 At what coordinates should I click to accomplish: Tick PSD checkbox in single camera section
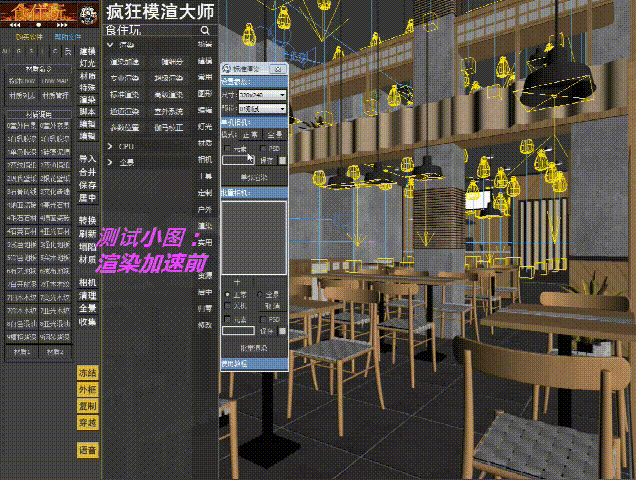(x=263, y=149)
